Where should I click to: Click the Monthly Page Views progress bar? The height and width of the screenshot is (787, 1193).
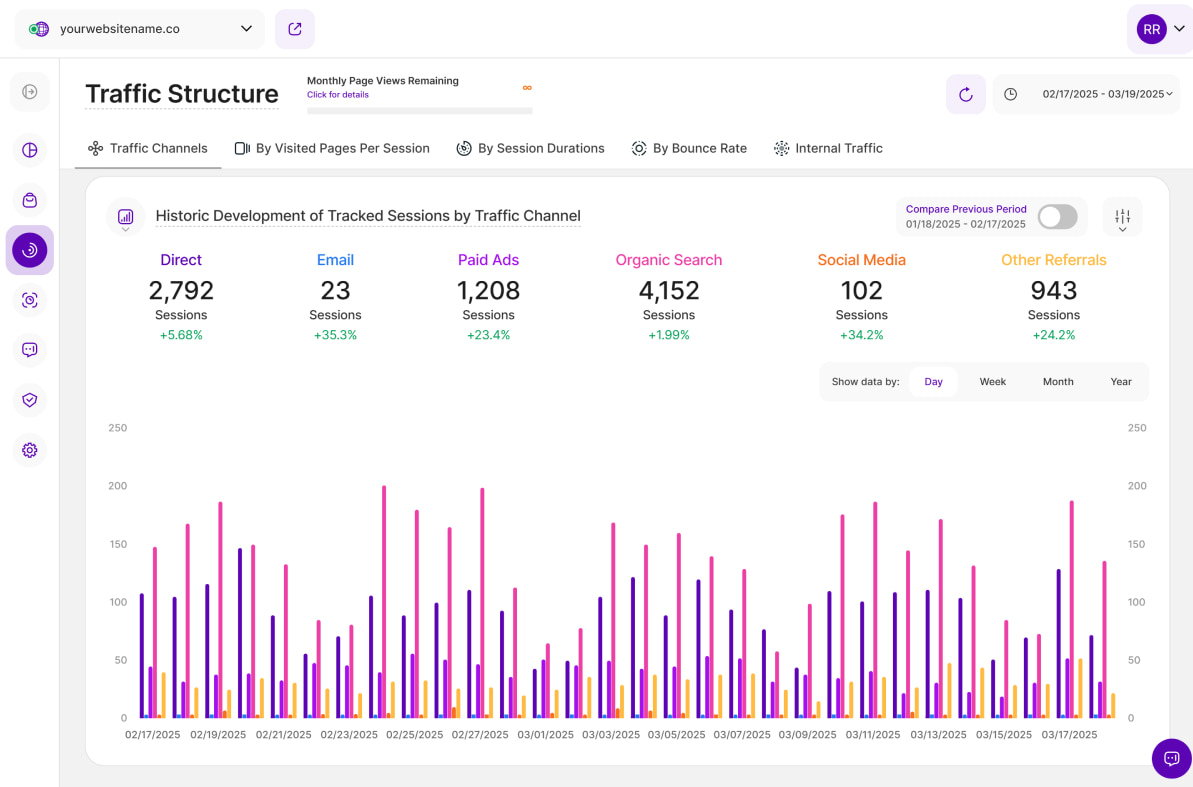pyautogui.click(x=419, y=111)
